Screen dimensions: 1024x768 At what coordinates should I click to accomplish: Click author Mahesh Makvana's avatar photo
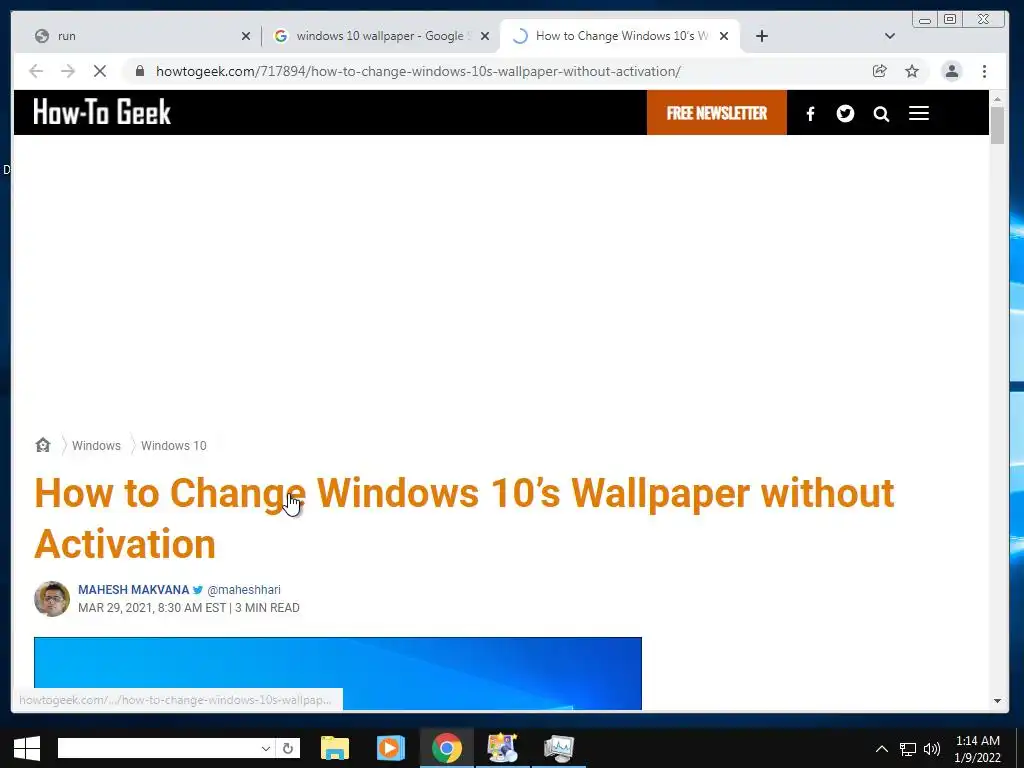[x=52, y=599]
